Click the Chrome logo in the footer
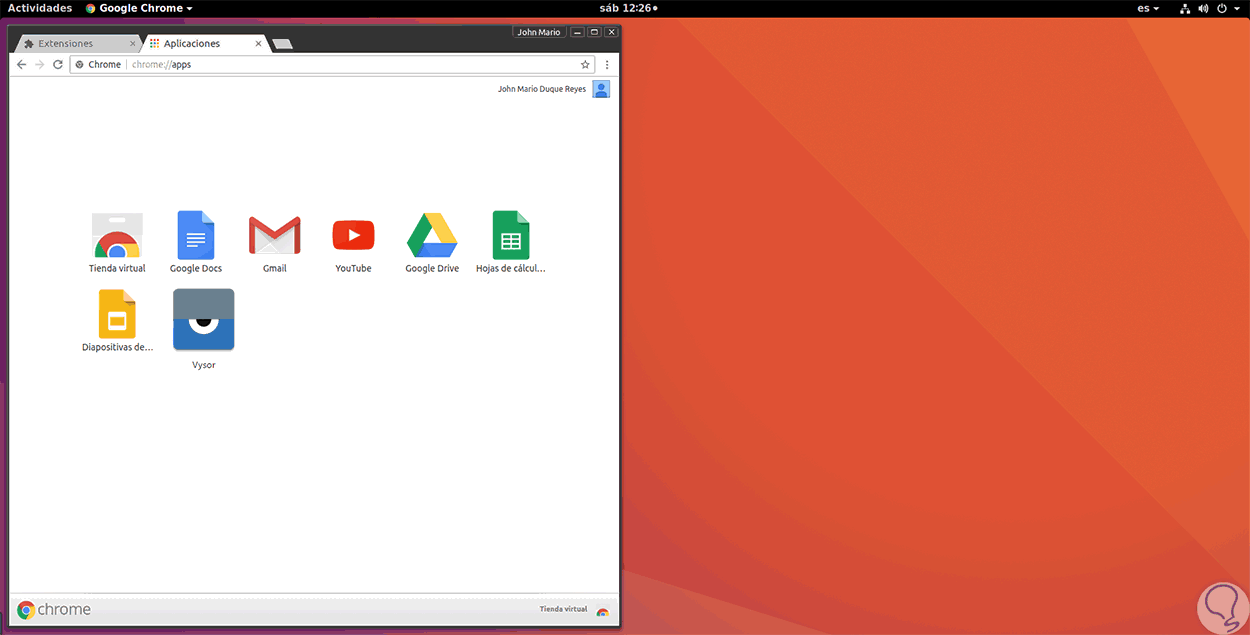The width and height of the screenshot is (1250, 635). click(54, 609)
